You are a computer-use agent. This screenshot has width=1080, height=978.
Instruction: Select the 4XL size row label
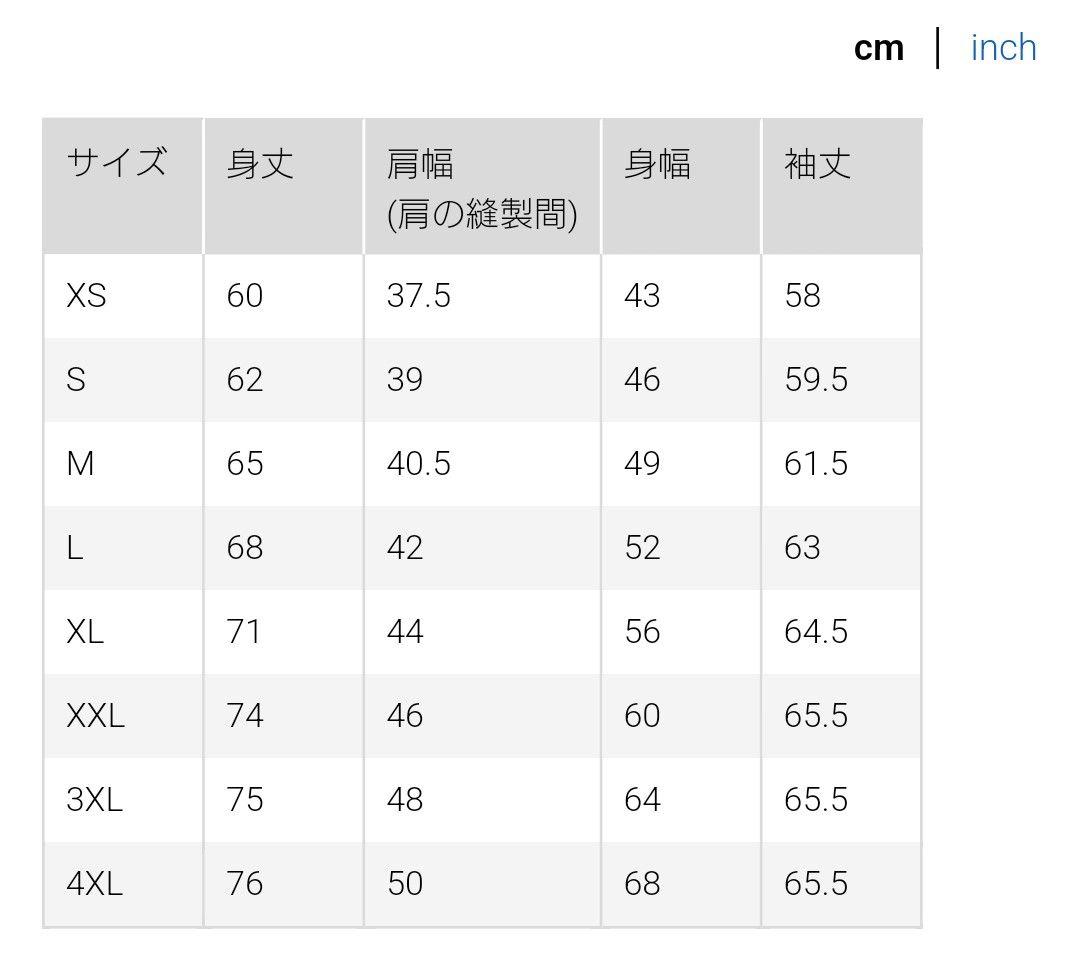tap(94, 884)
